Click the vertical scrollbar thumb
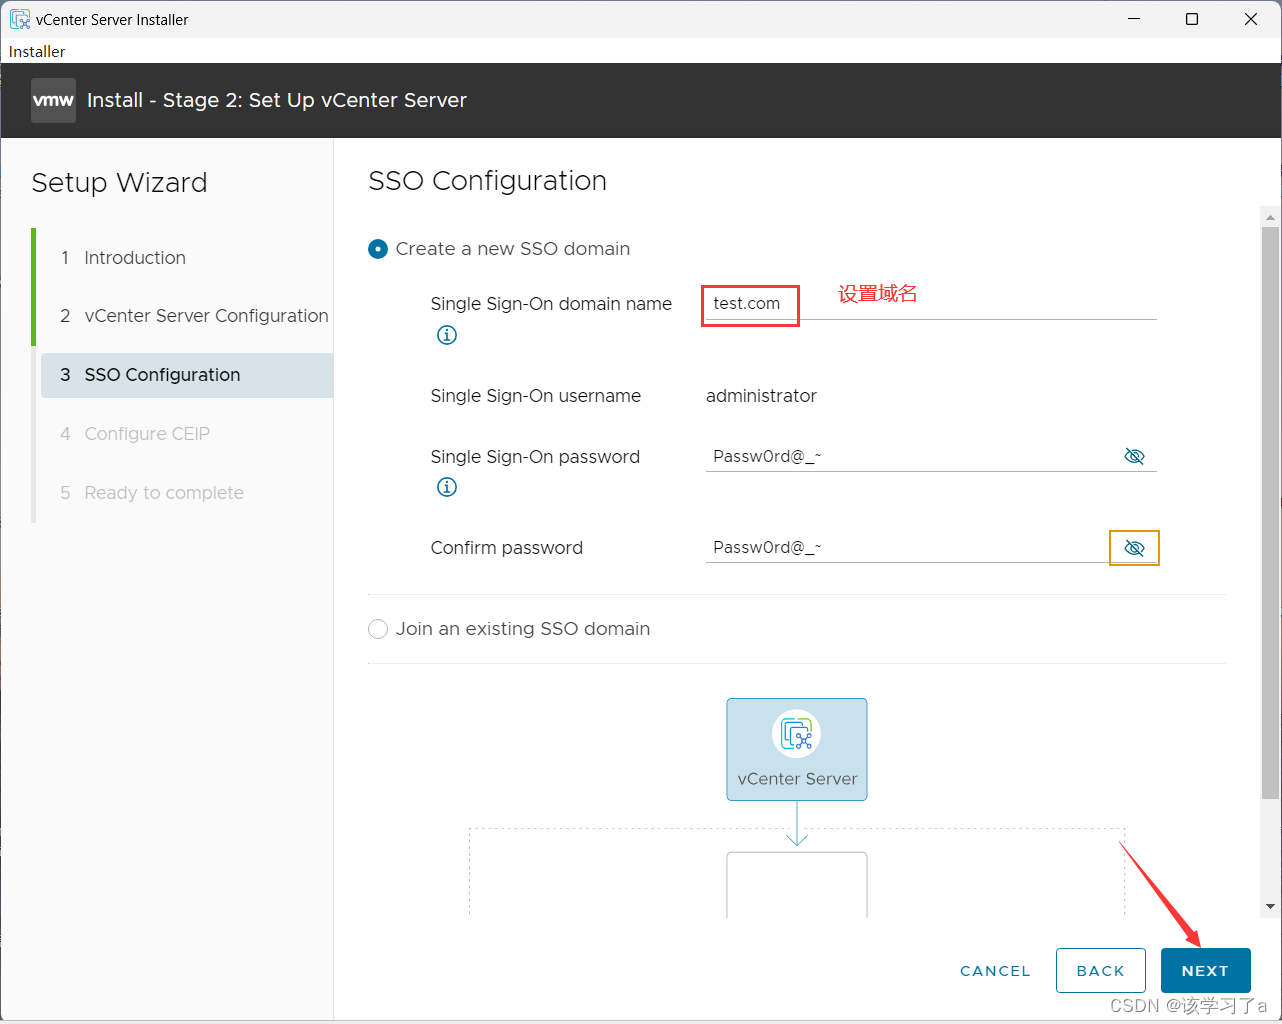This screenshot has height=1024, width=1282. [1270, 513]
